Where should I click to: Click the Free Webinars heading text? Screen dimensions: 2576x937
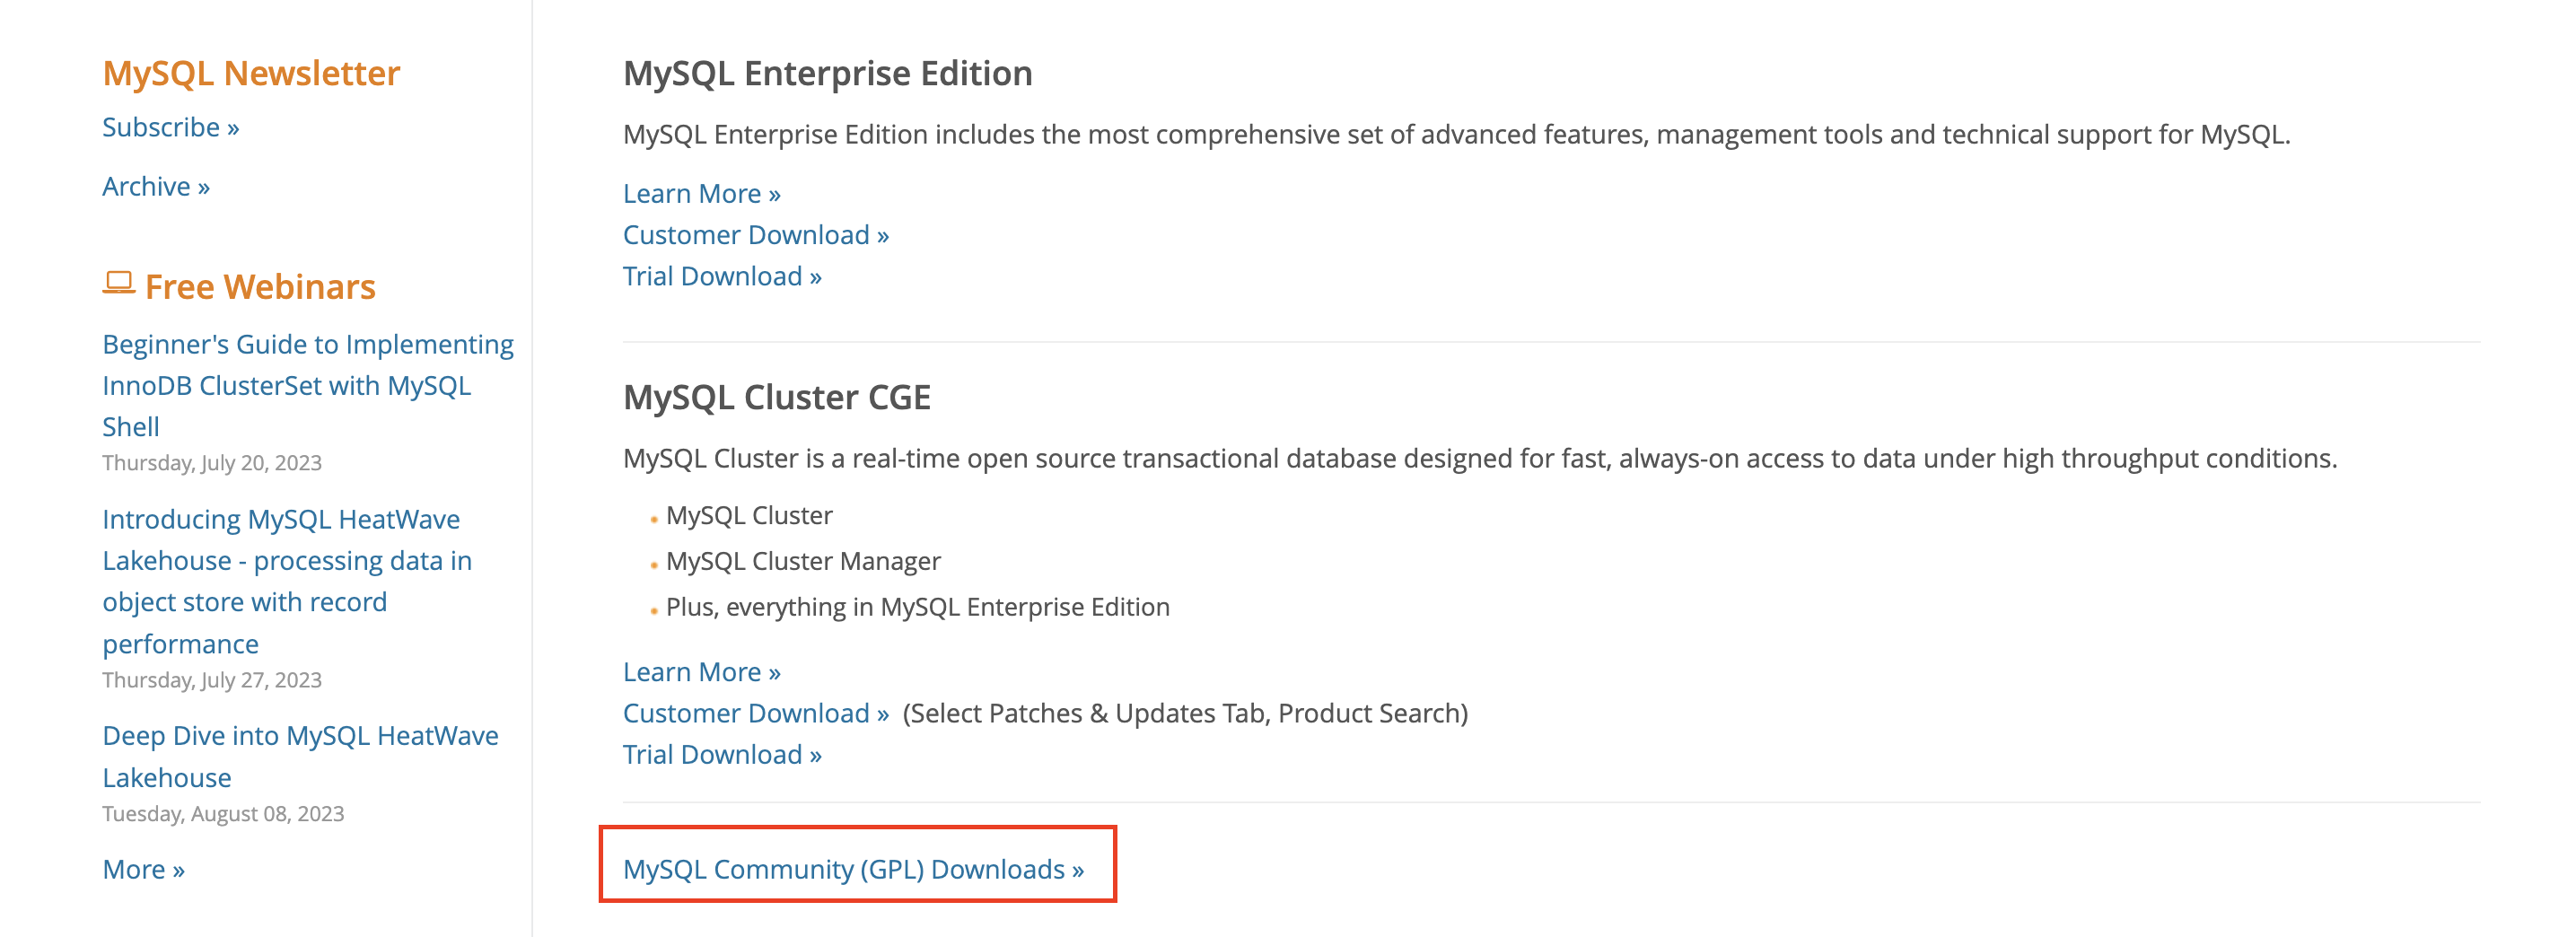point(260,287)
